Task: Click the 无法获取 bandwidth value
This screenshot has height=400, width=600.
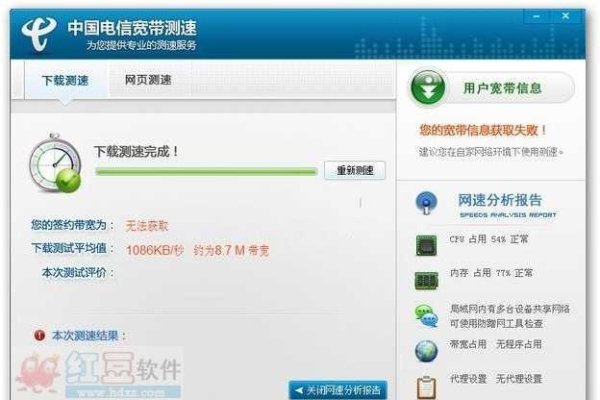Action: [147, 226]
